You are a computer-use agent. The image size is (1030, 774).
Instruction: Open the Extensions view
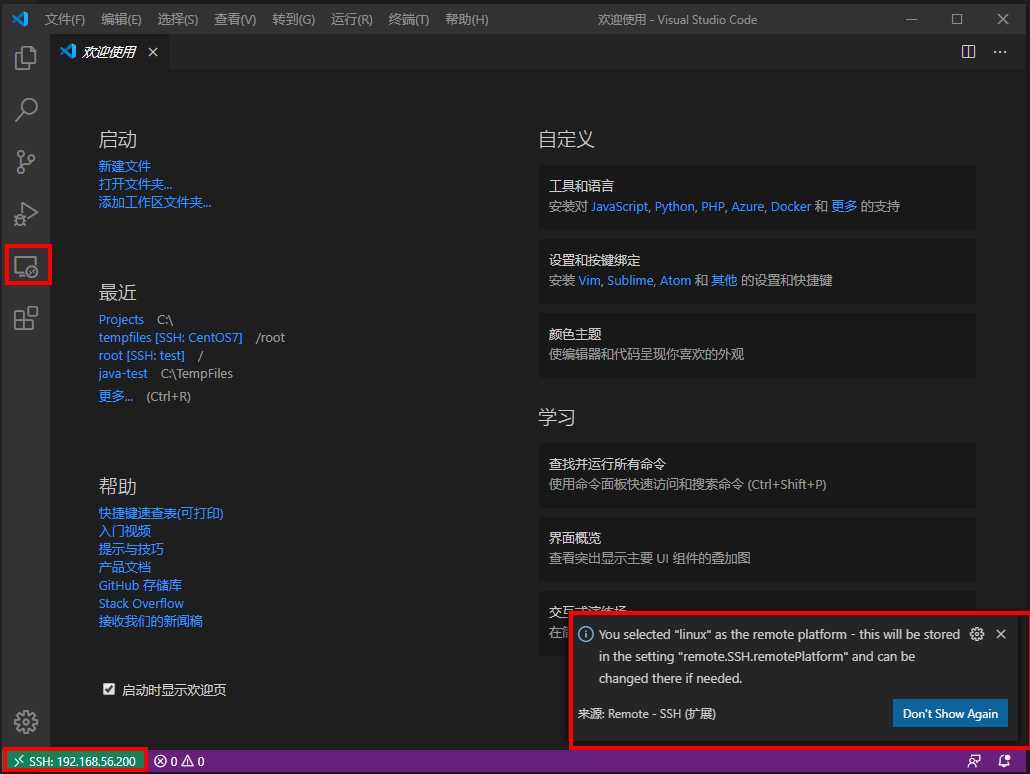pyautogui.click(x=26, y=318)
